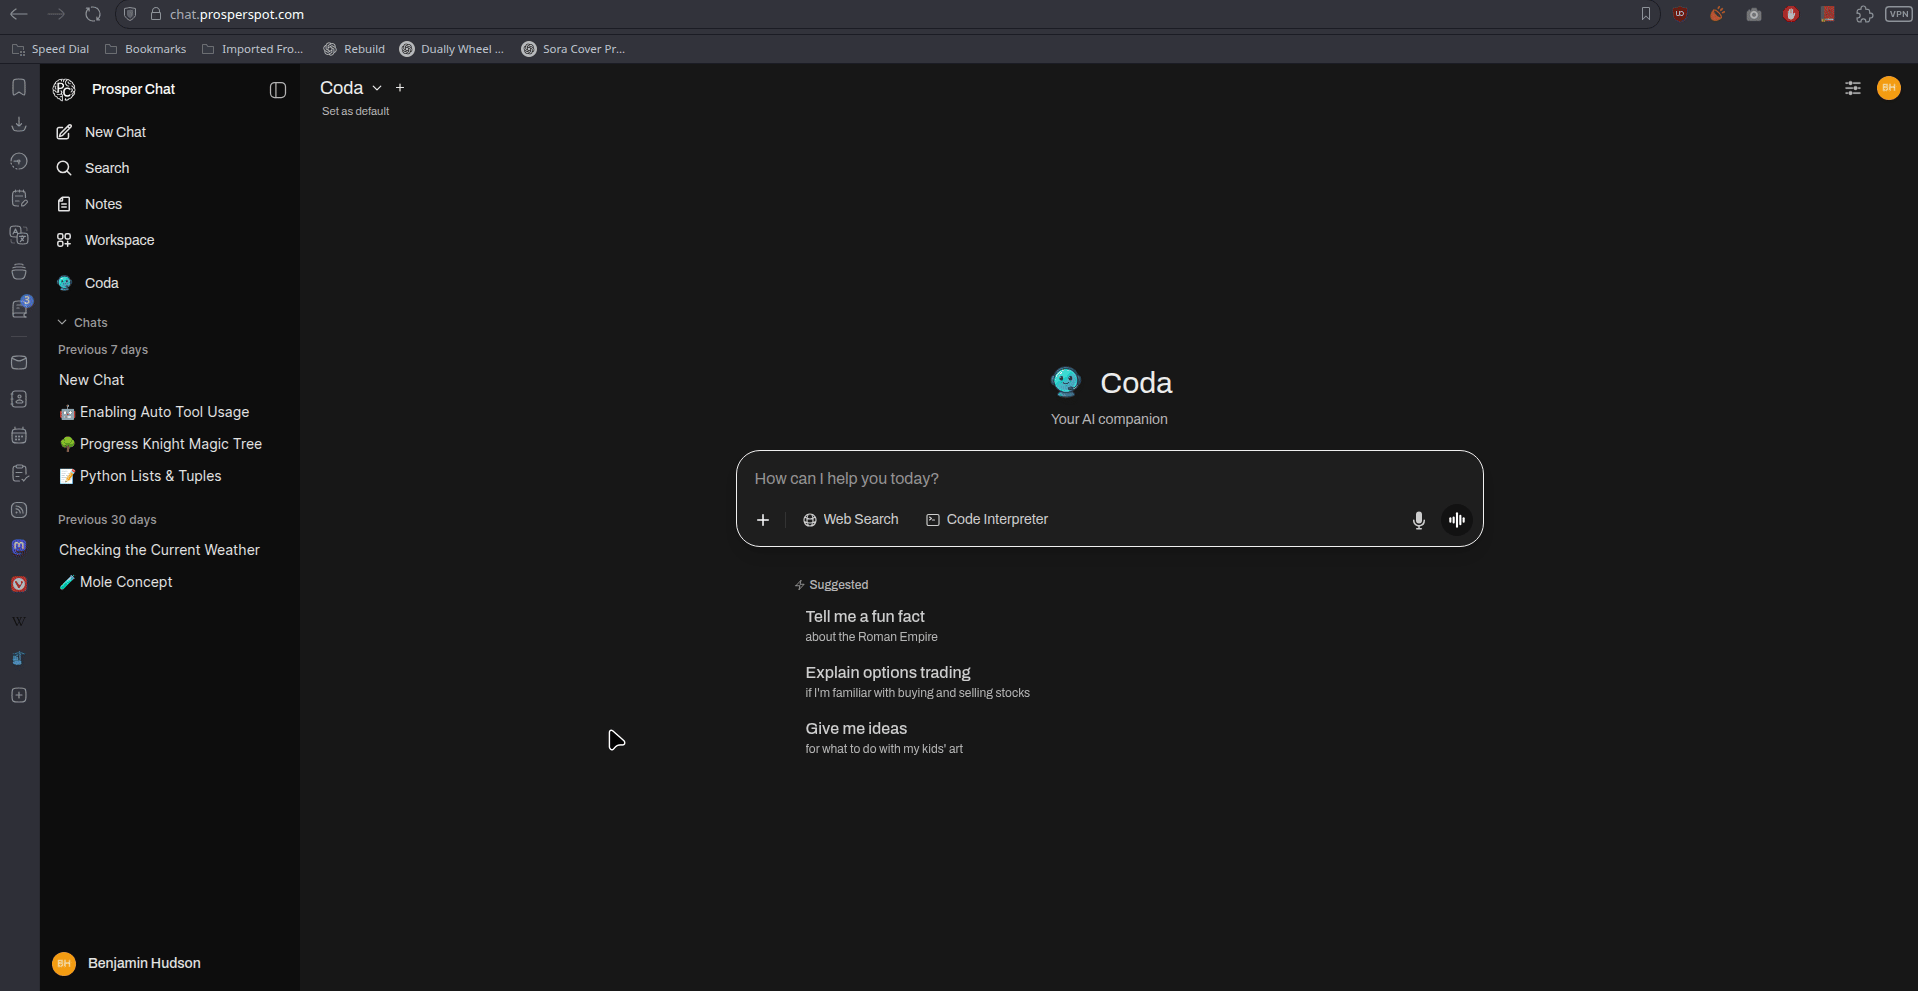Image resolution: width=1918 pixels, height=991 pixels.
Task: Click the Set as default link
Action: click(355, 111)
